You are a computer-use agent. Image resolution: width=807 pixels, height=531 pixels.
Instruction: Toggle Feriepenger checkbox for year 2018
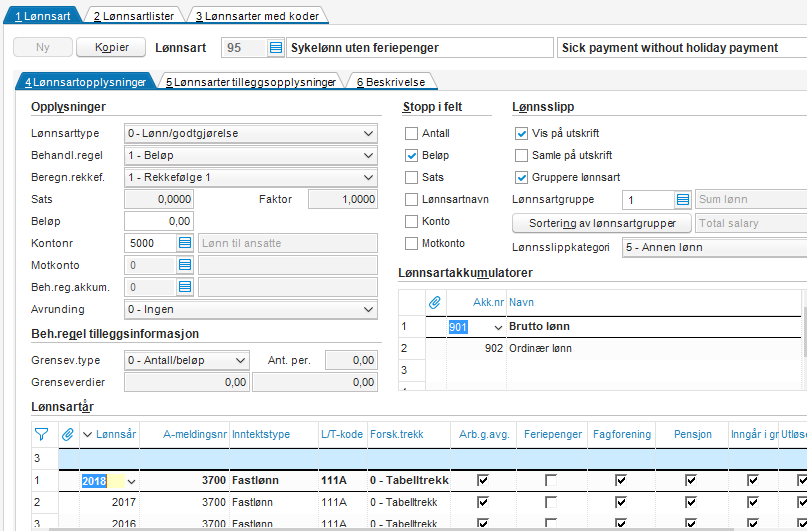pos(551,481)
